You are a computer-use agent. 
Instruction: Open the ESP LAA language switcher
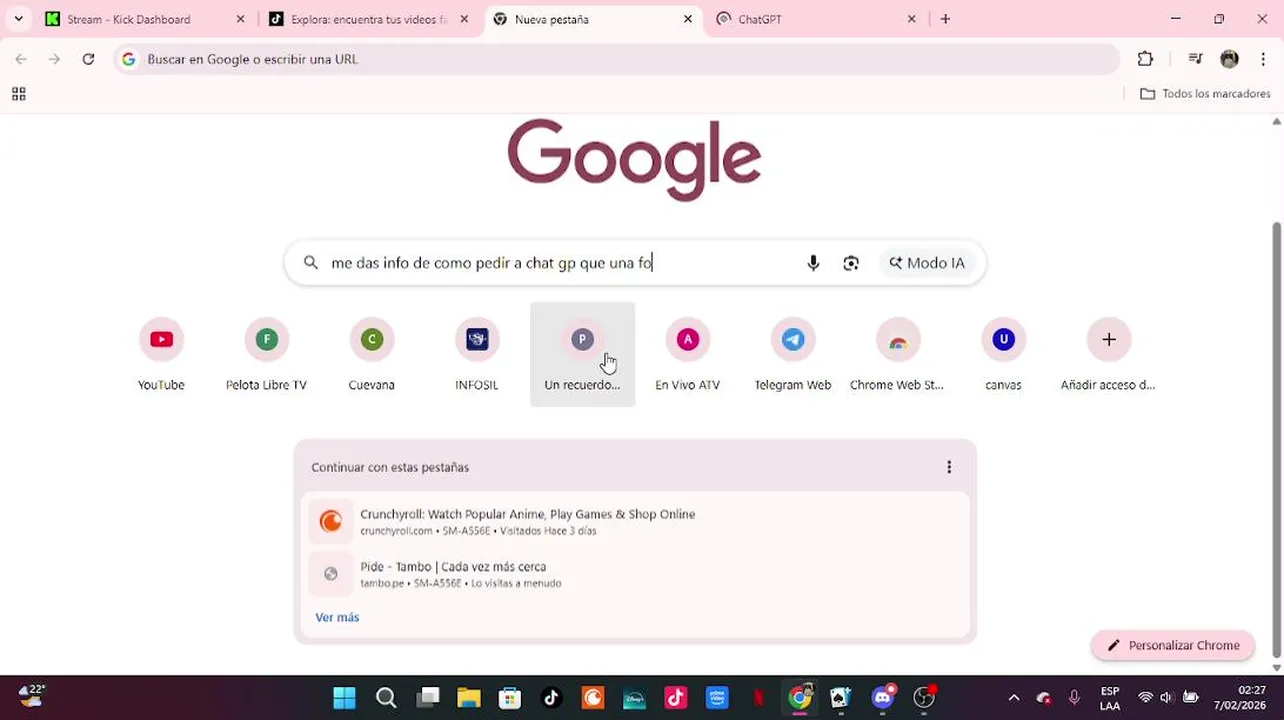pos(1109,698)
